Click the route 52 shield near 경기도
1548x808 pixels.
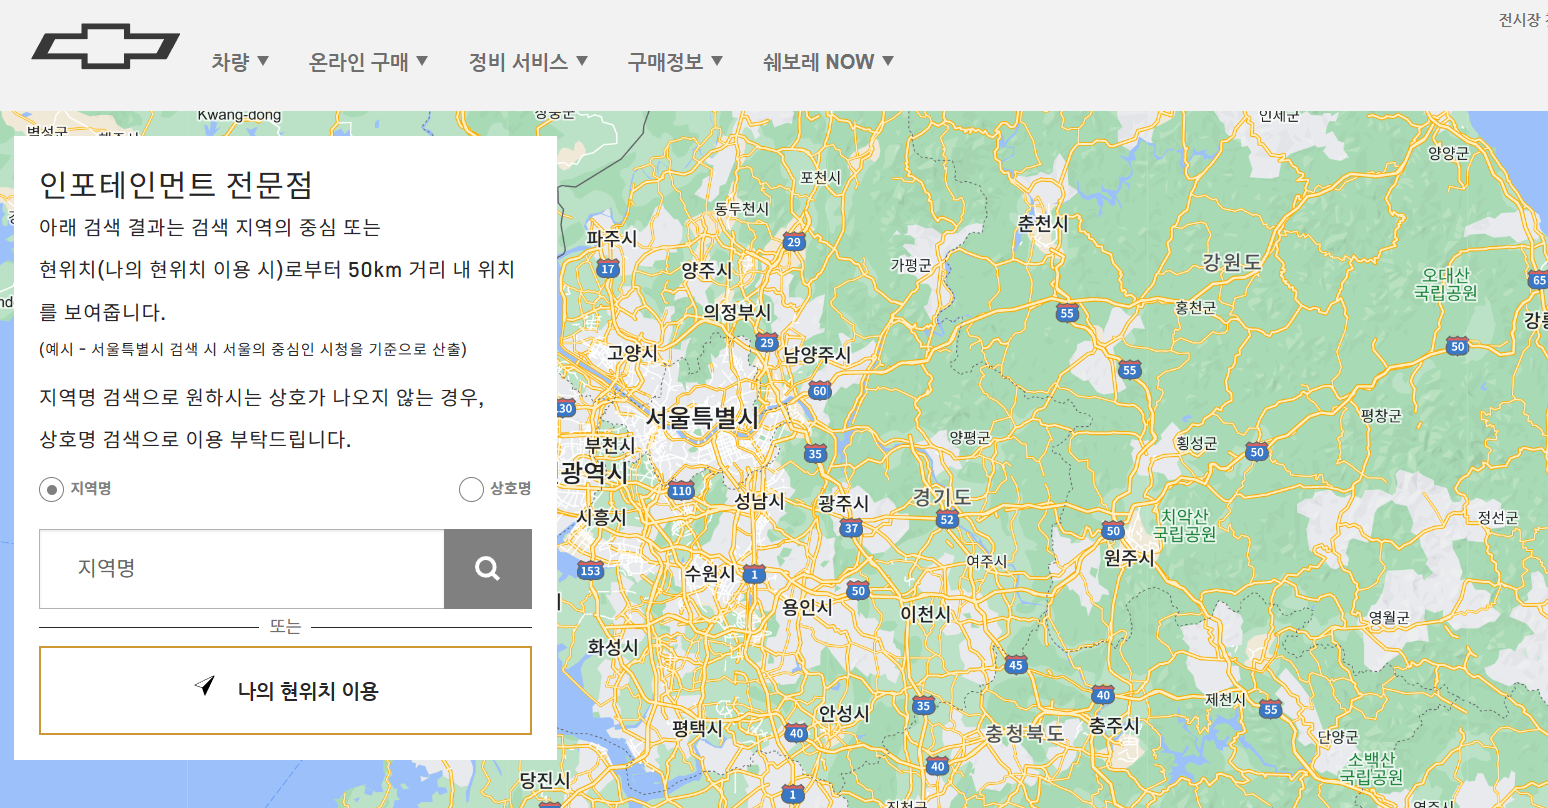[x=948, y=519]
